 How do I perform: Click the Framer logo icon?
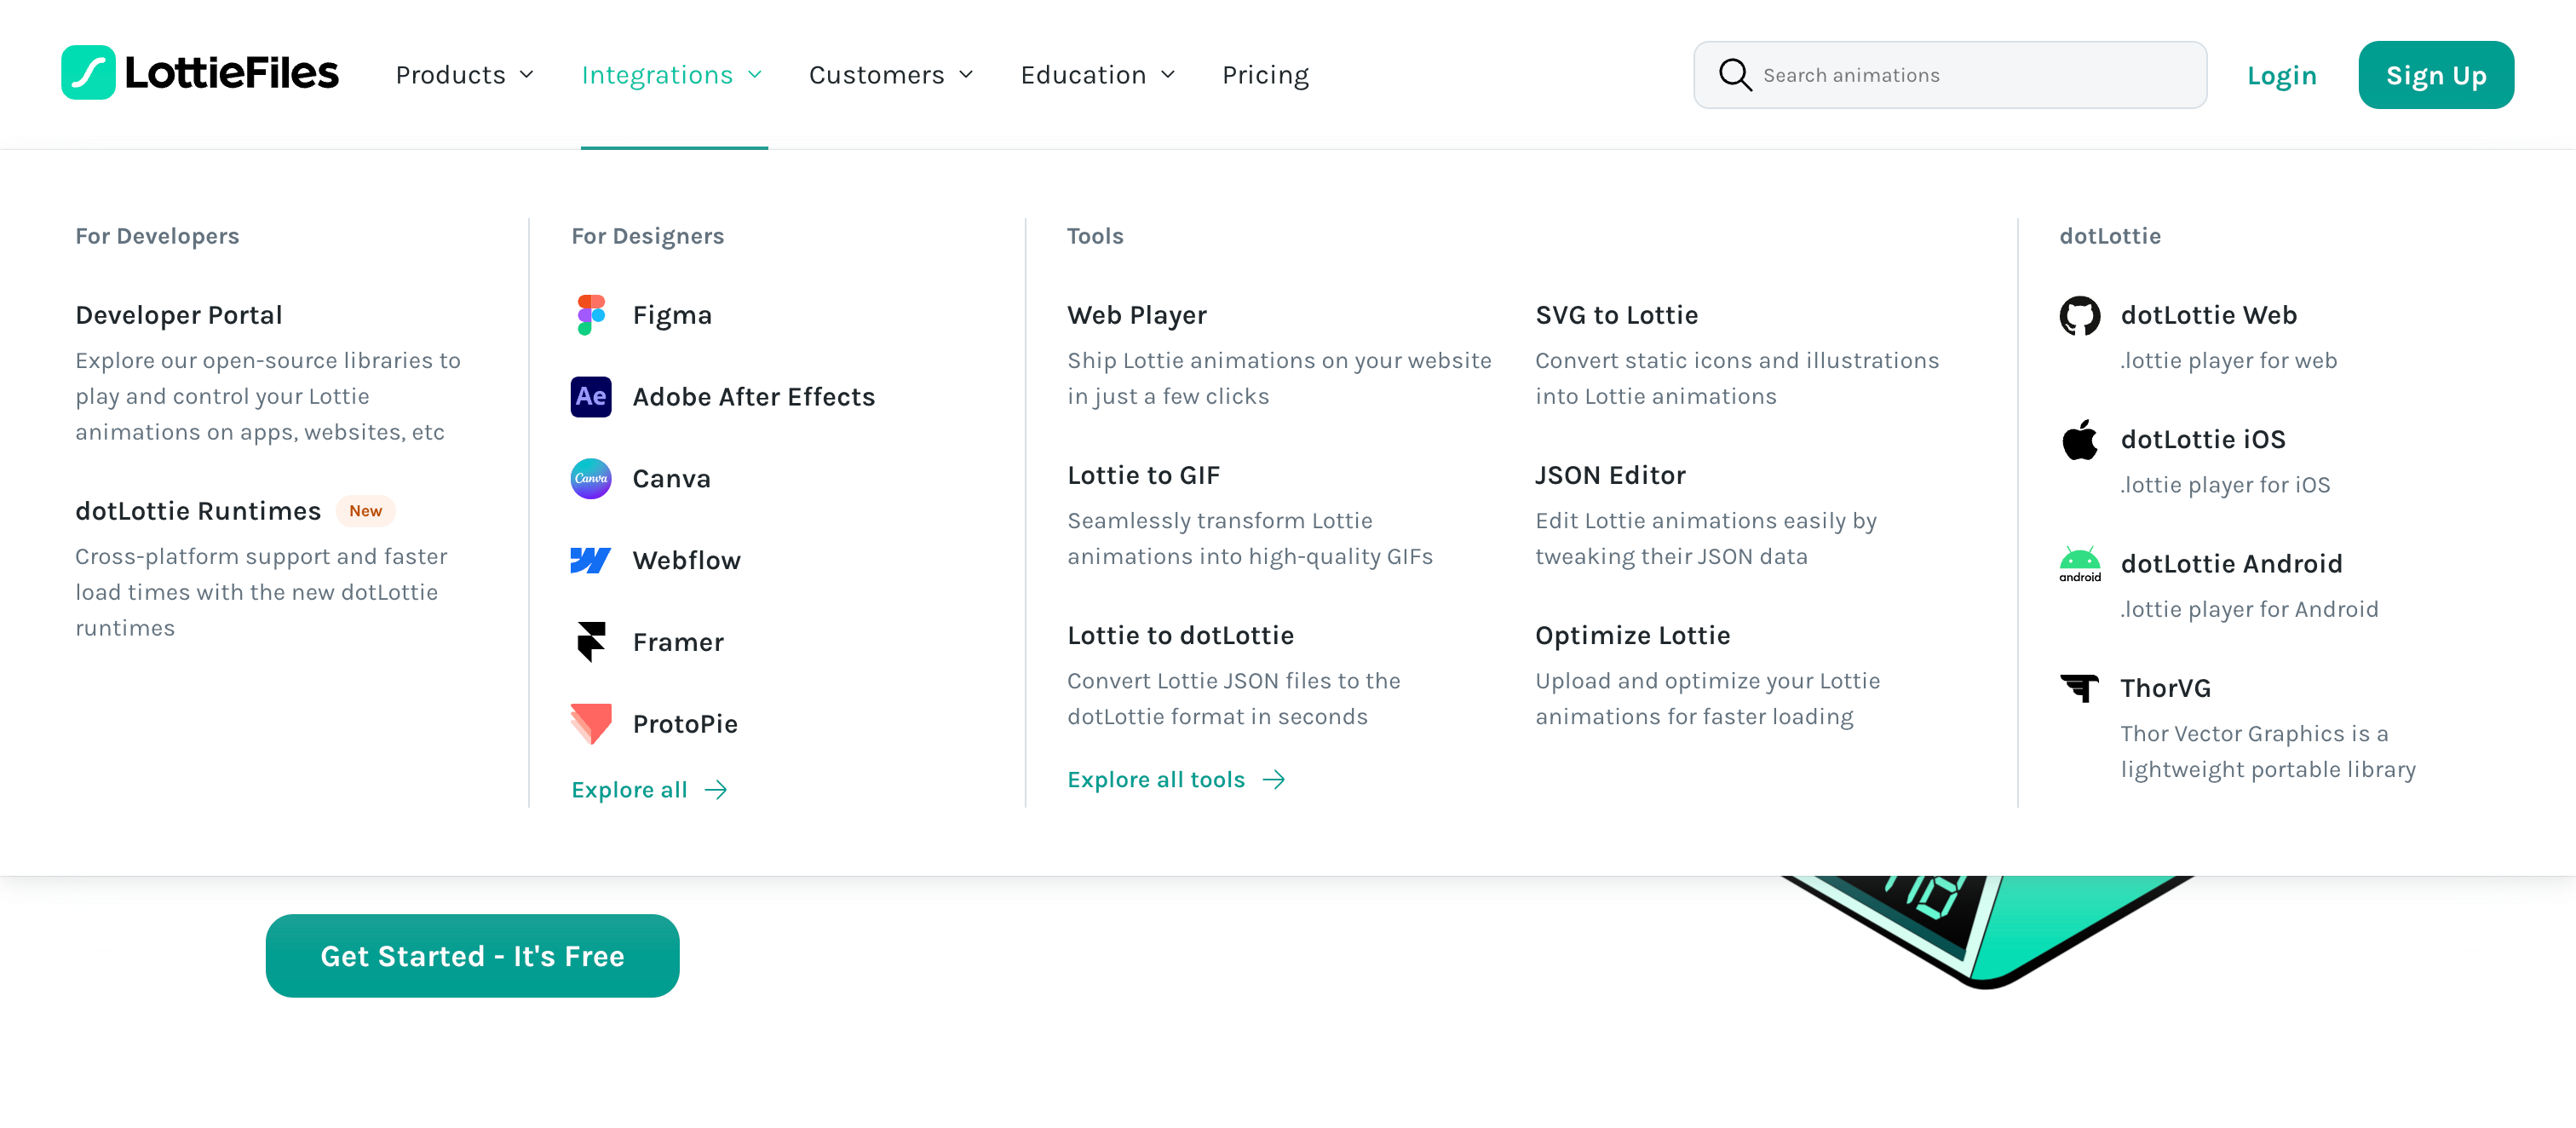click(x=591, y=642)
